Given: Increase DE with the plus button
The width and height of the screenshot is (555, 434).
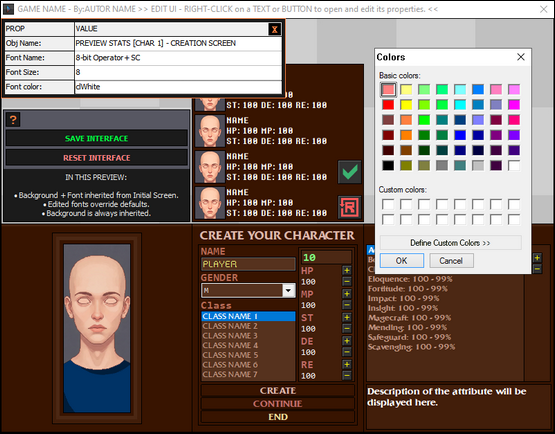Looking at the screenshot, I should (347, 341).
